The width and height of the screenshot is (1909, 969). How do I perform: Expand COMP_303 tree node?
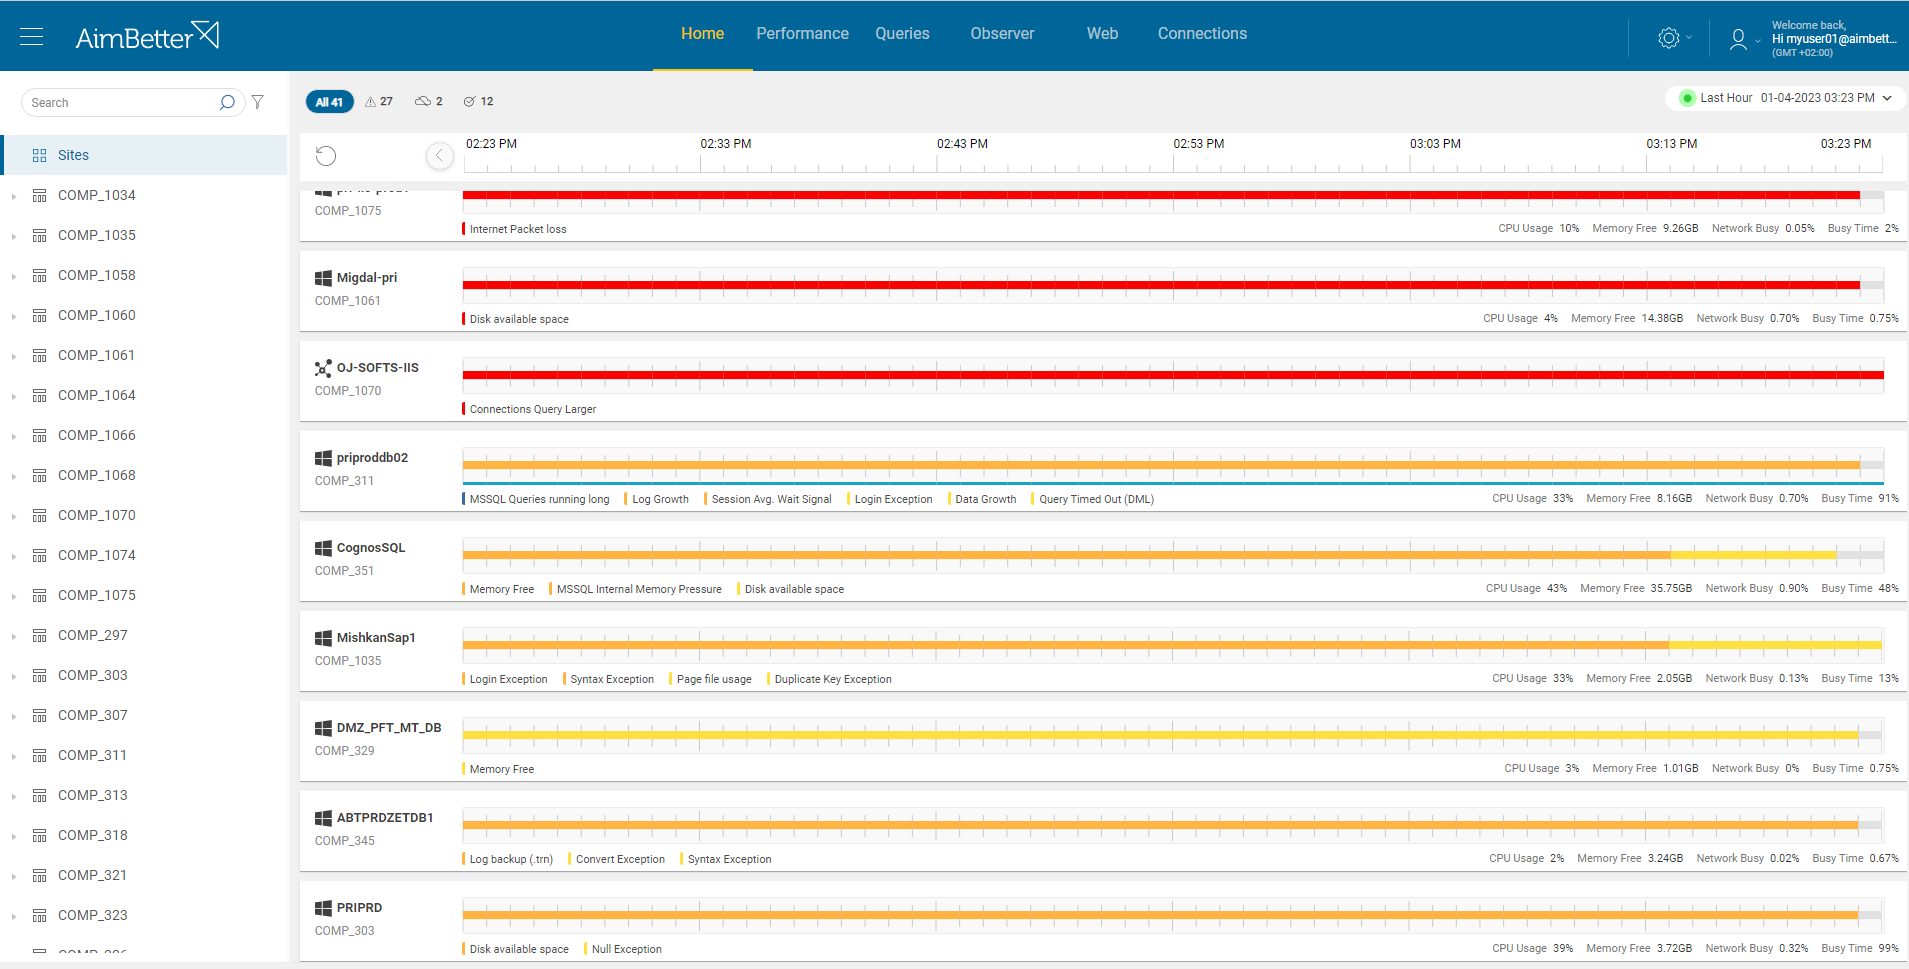(x=14, y=676)
